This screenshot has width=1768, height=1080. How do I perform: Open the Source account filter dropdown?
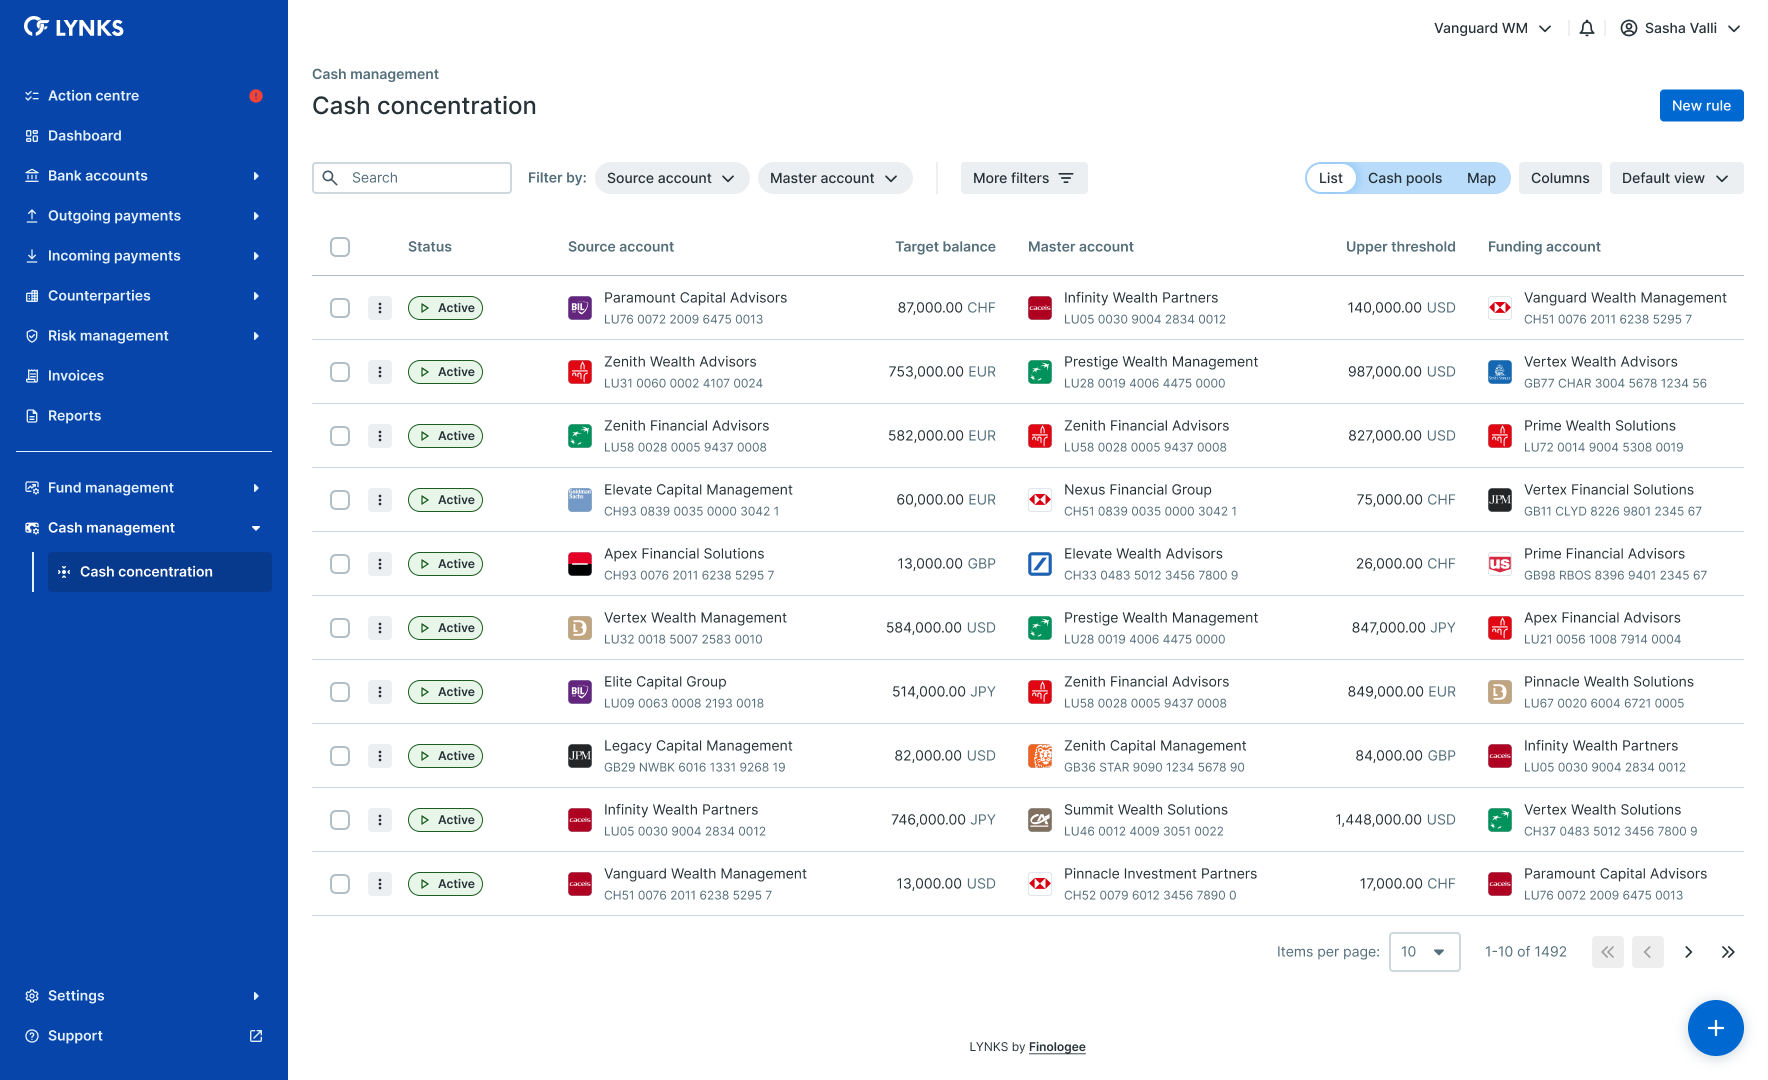[672, 178]
